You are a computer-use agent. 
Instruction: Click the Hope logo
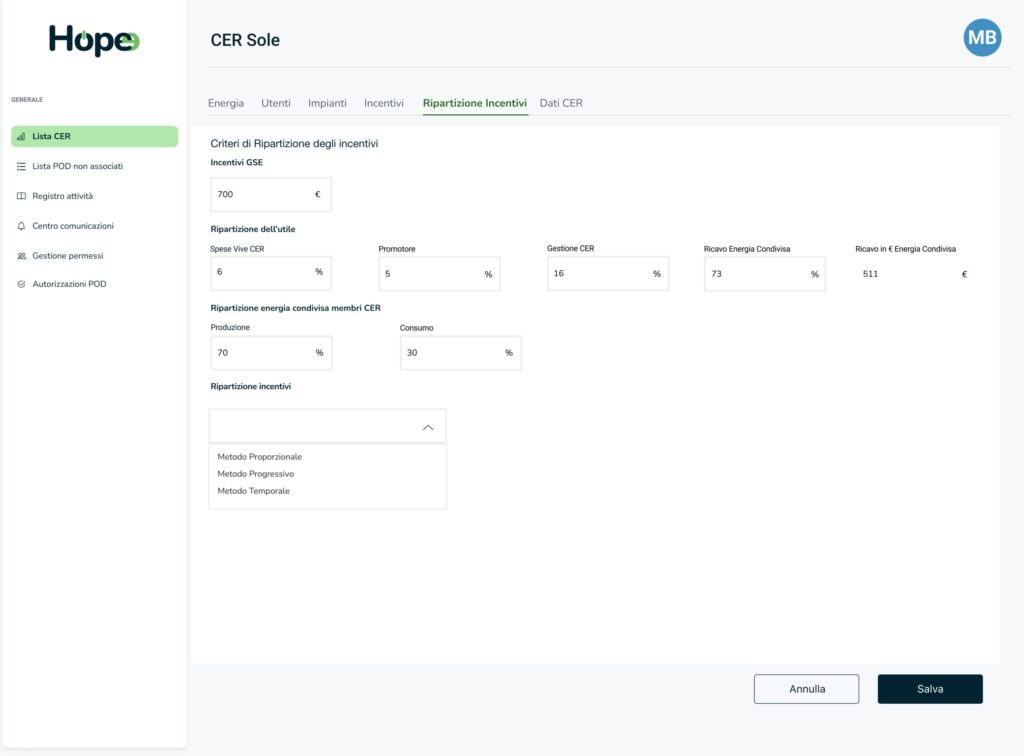(94, 40)
